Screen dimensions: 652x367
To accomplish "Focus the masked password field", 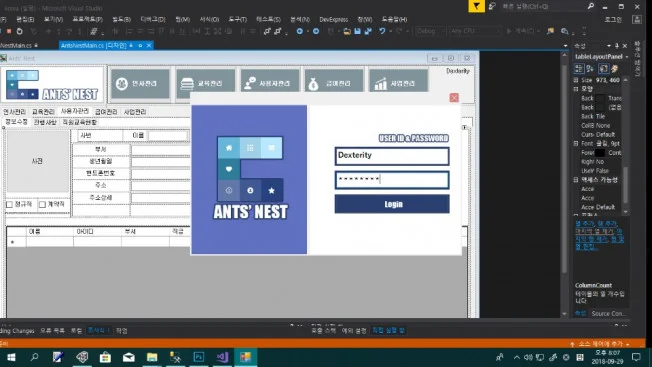I will (x=392, y=180).
